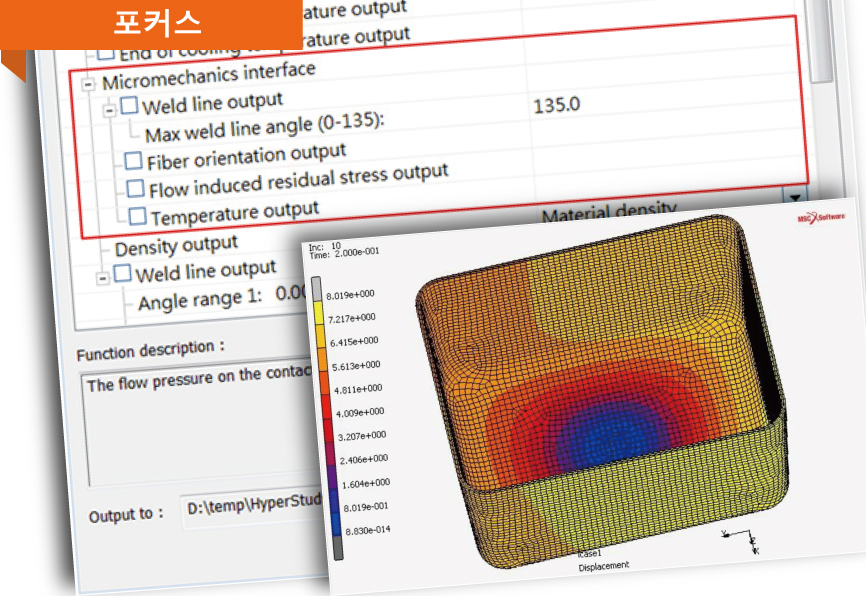Select the Angle range 1 row label
Screen dimensions: 866x596
point(200,300)
